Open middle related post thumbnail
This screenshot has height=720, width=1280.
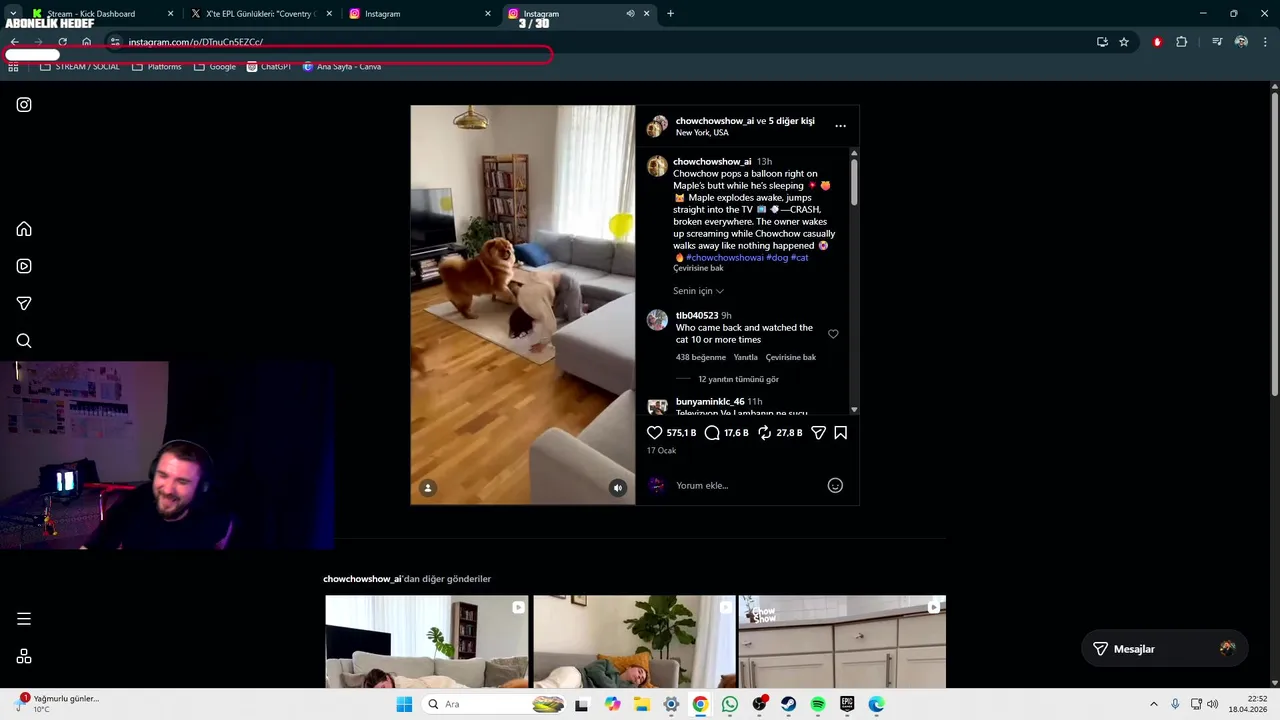pyautogui.click(x=634, y=642)
